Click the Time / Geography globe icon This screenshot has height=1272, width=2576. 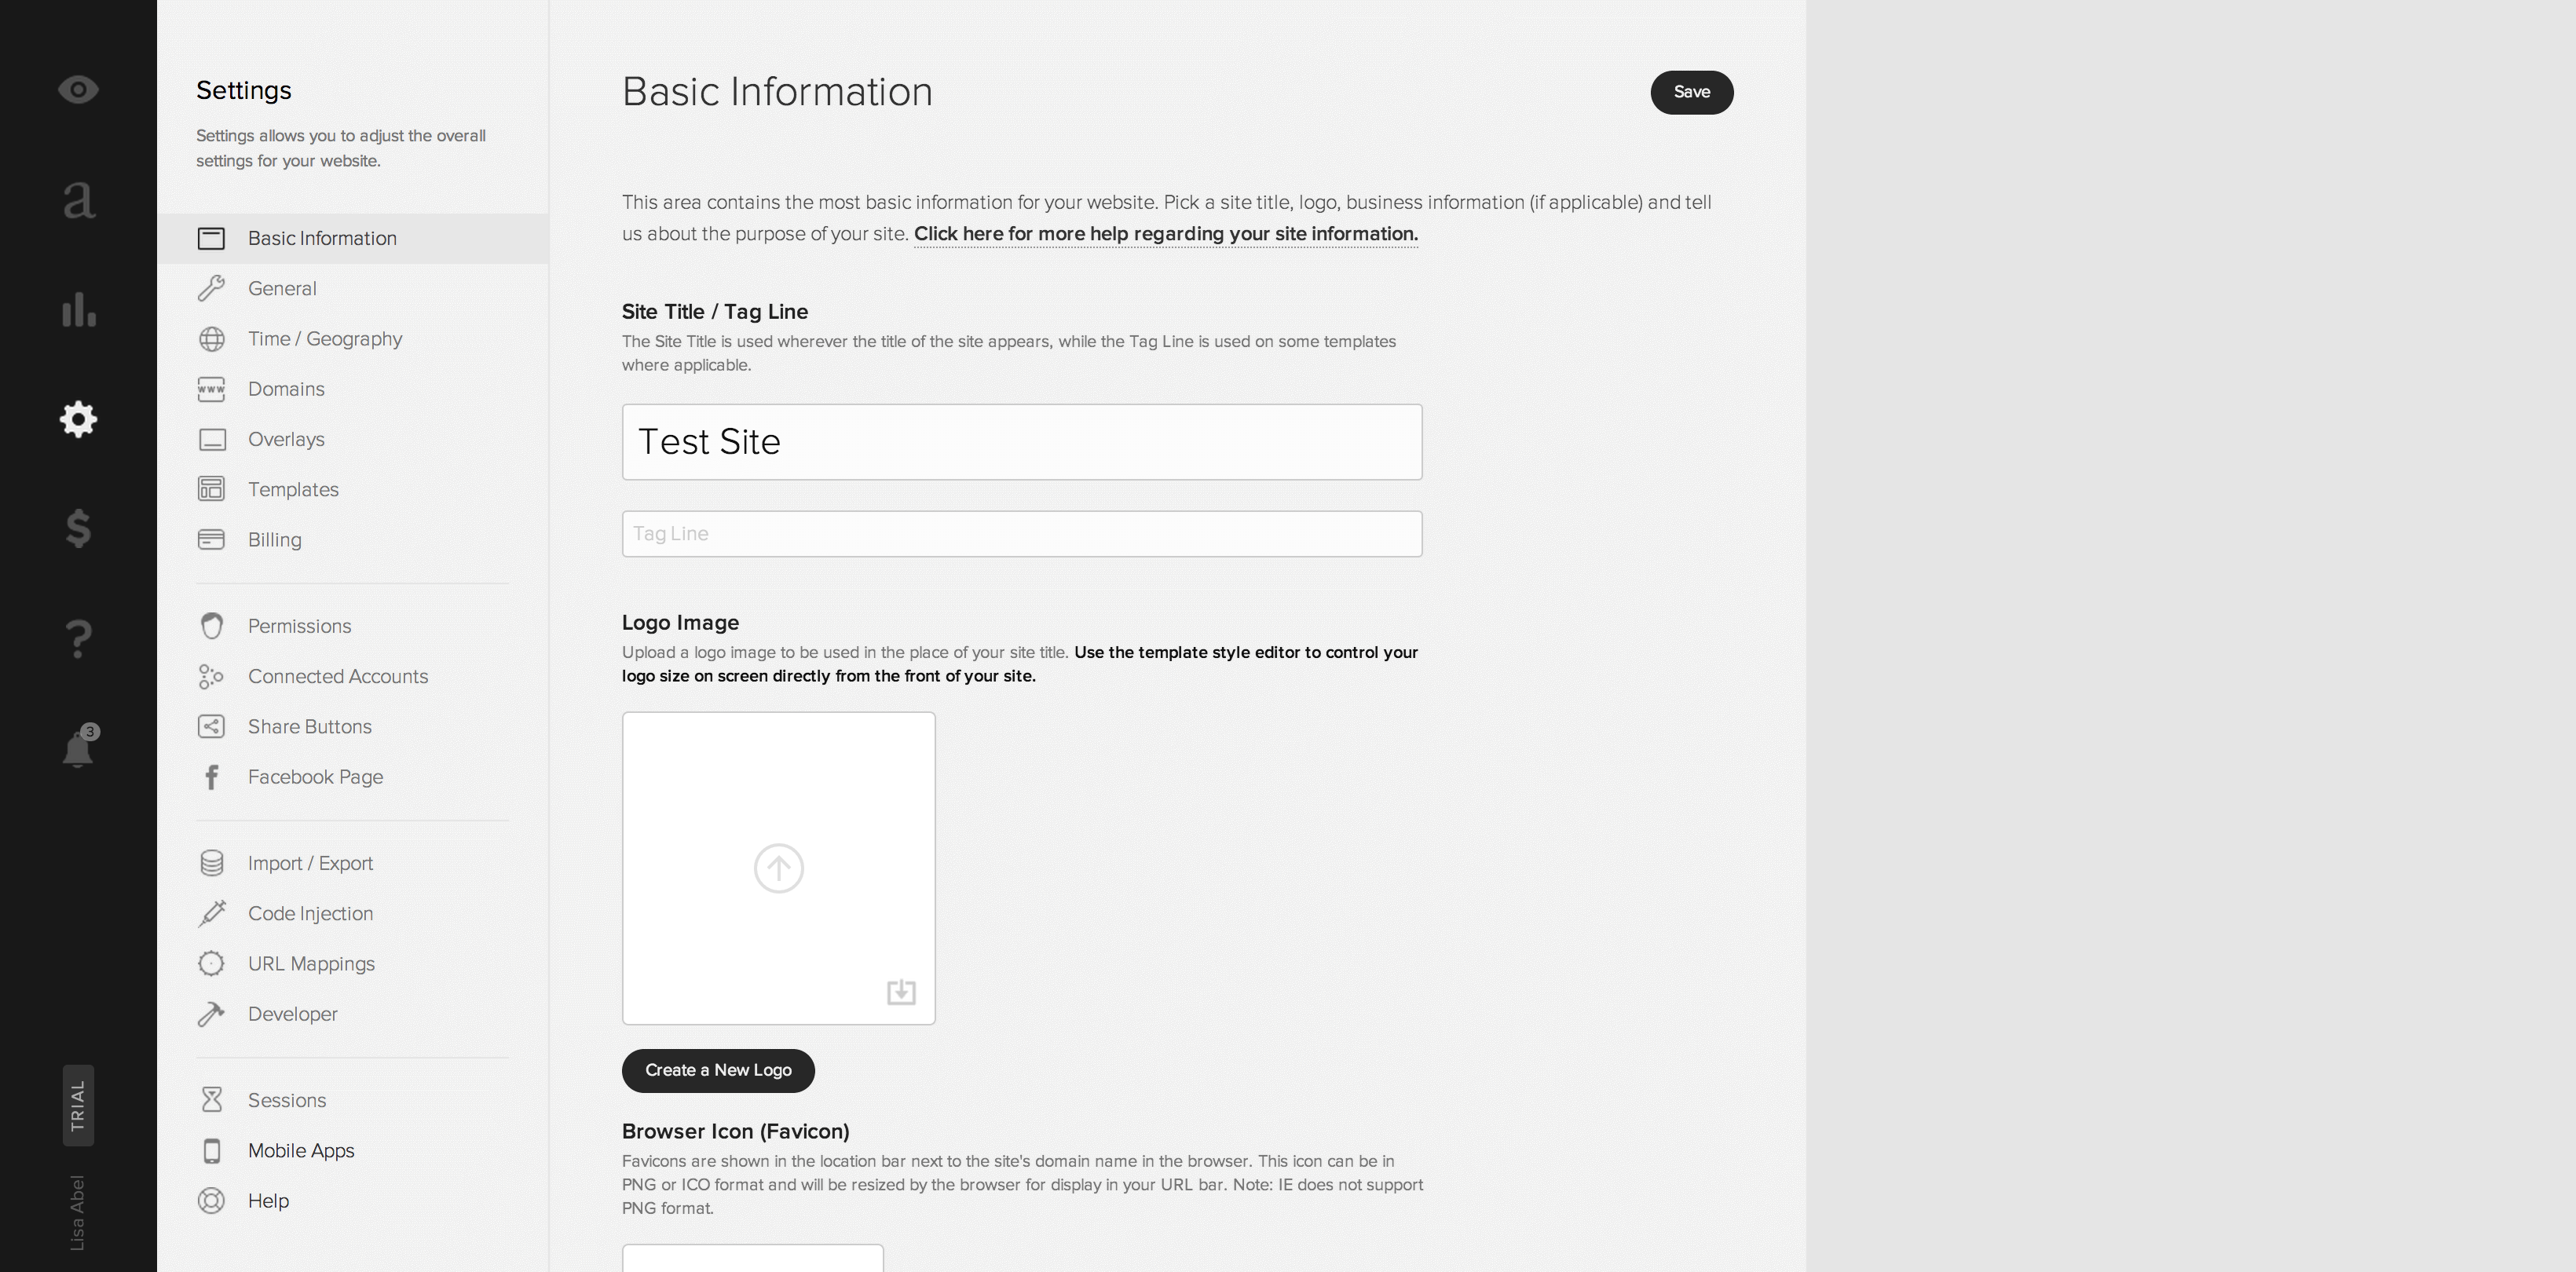coord(211,339)
